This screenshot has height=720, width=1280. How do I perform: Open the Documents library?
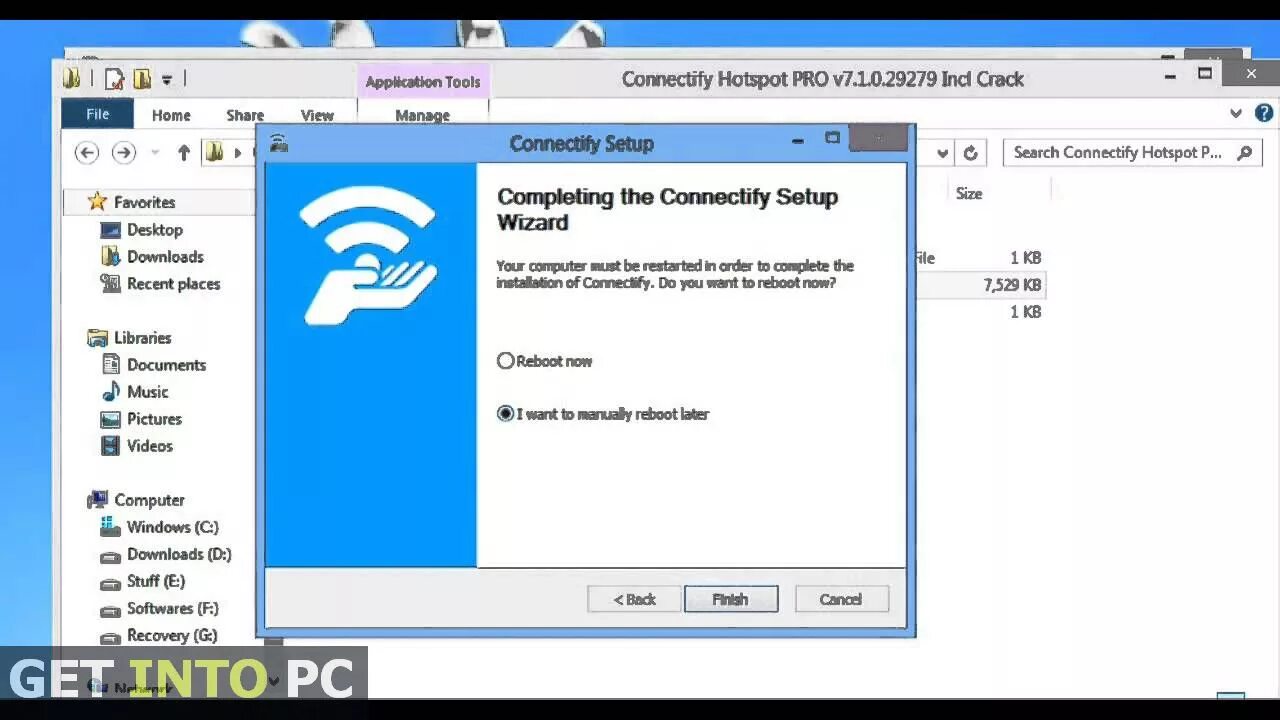coord(166,364)
